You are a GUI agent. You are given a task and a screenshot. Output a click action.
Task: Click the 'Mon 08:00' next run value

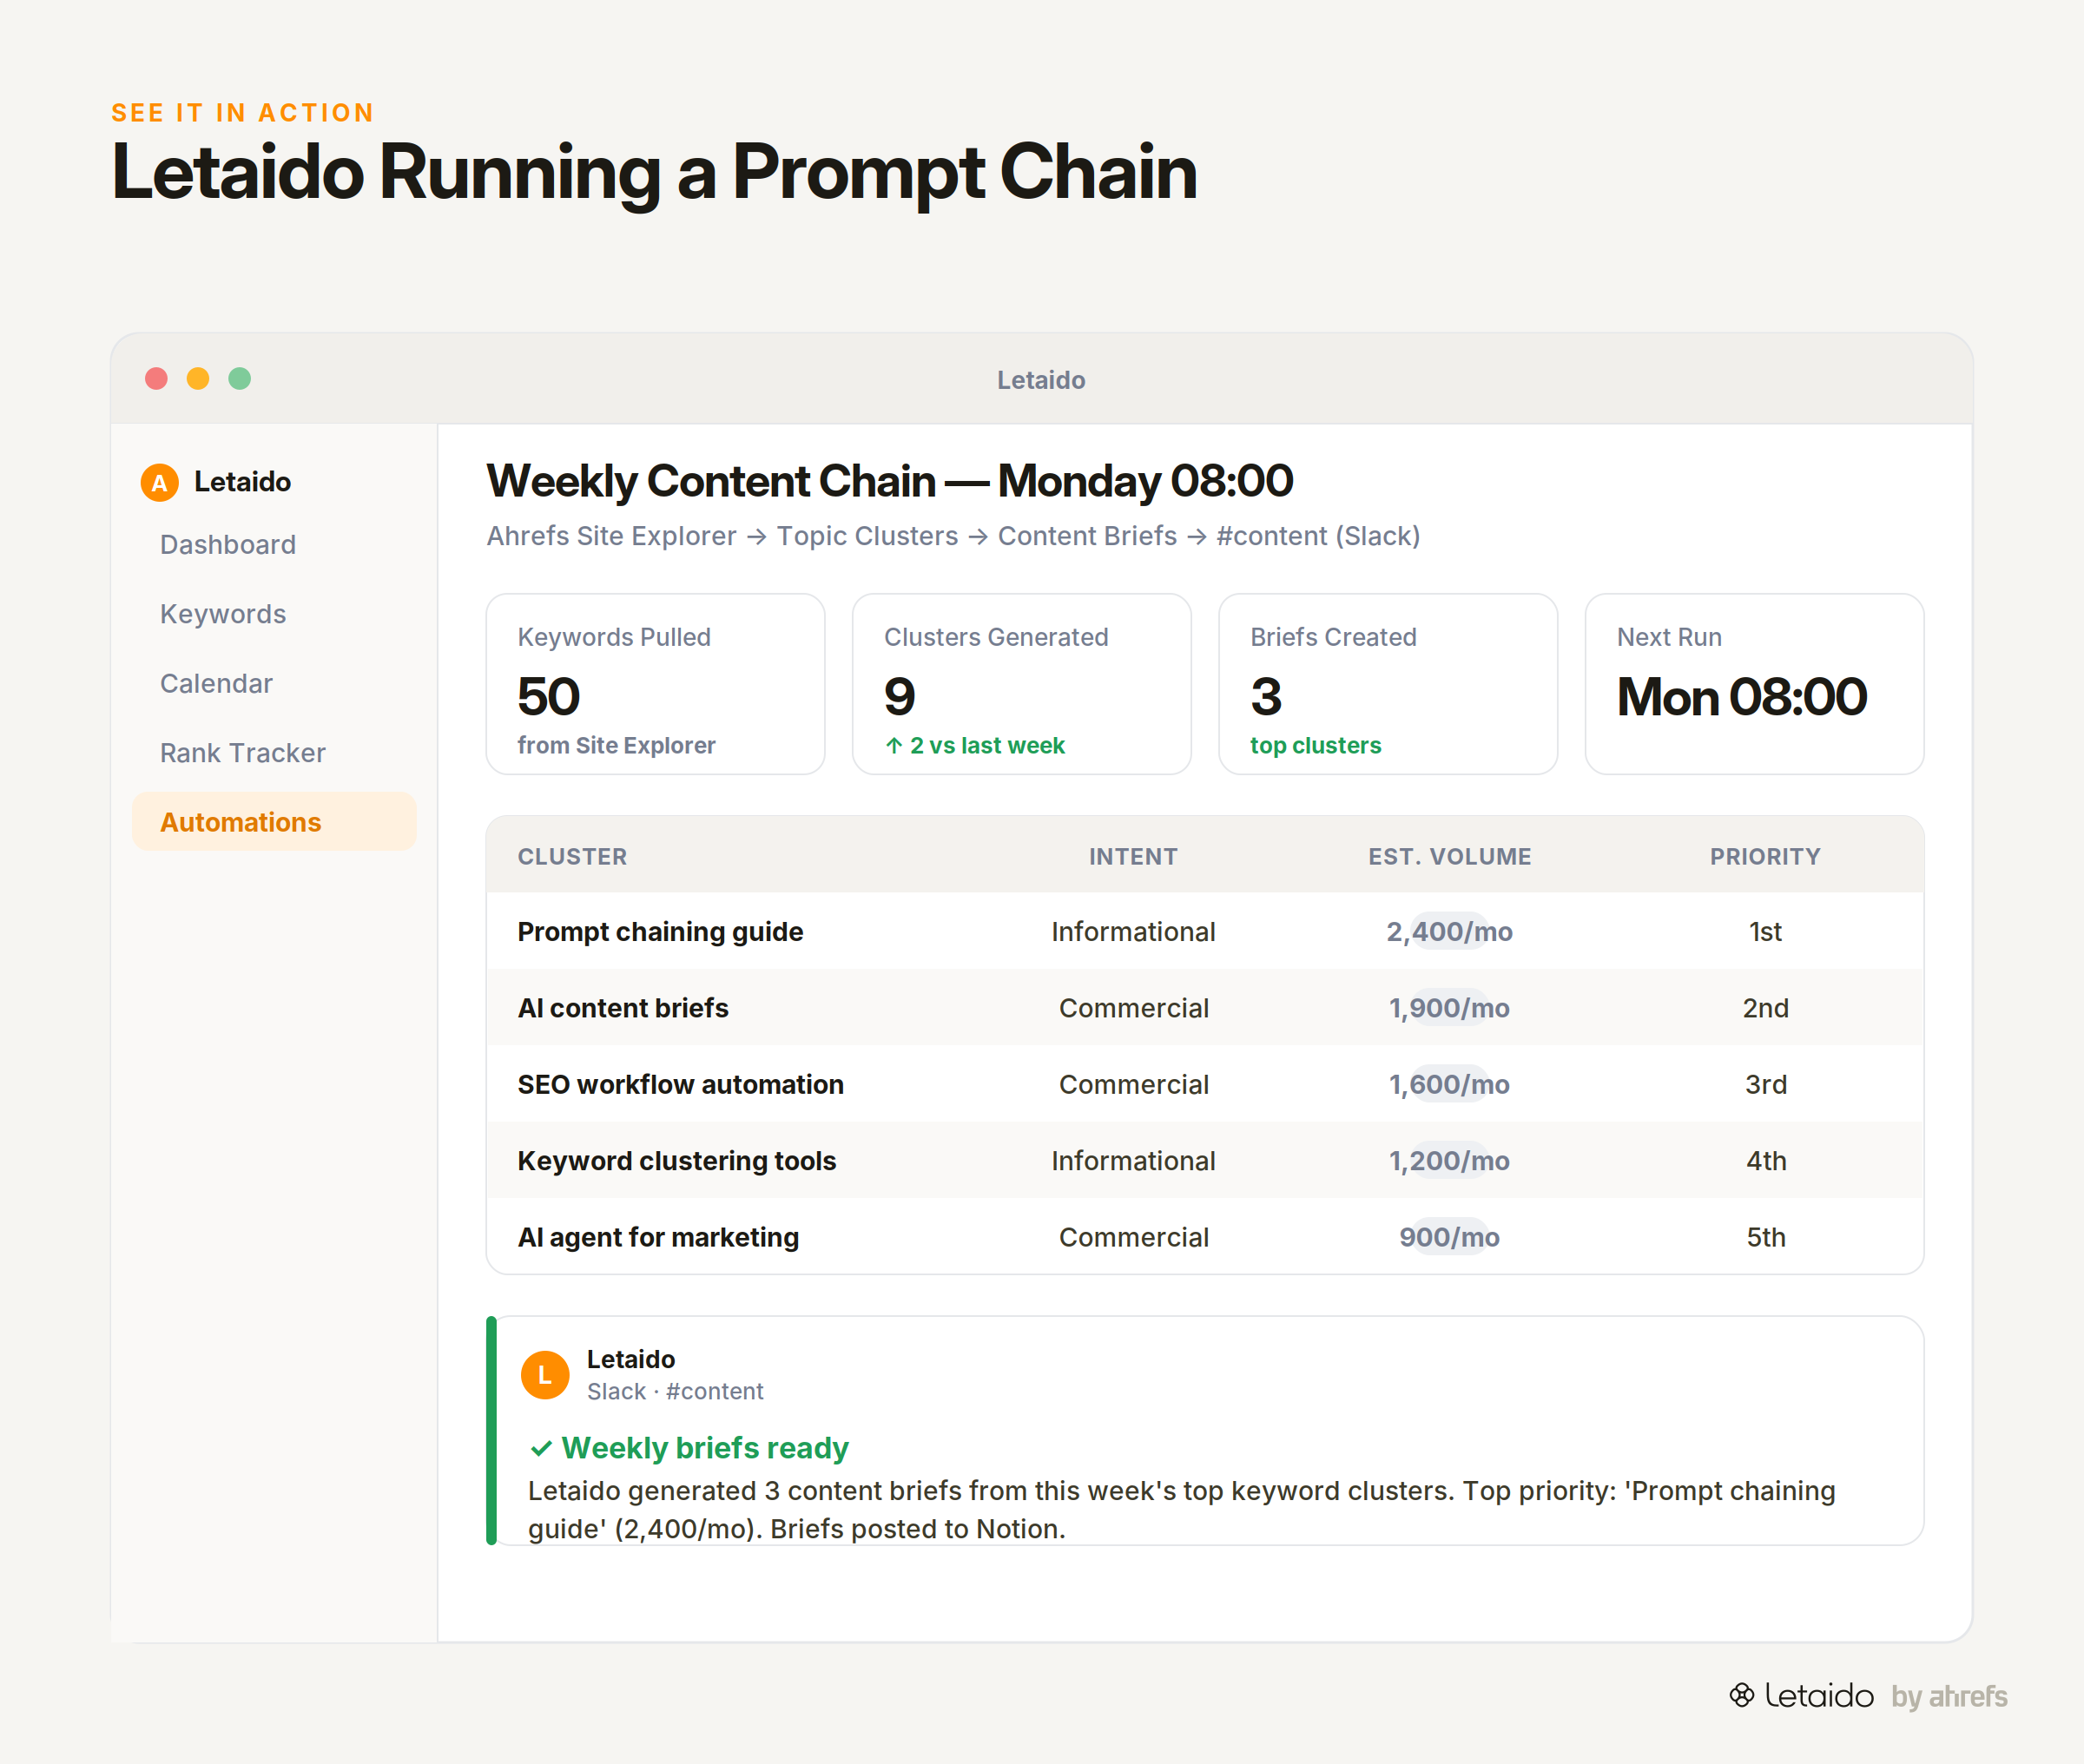tap(1741, 697)
